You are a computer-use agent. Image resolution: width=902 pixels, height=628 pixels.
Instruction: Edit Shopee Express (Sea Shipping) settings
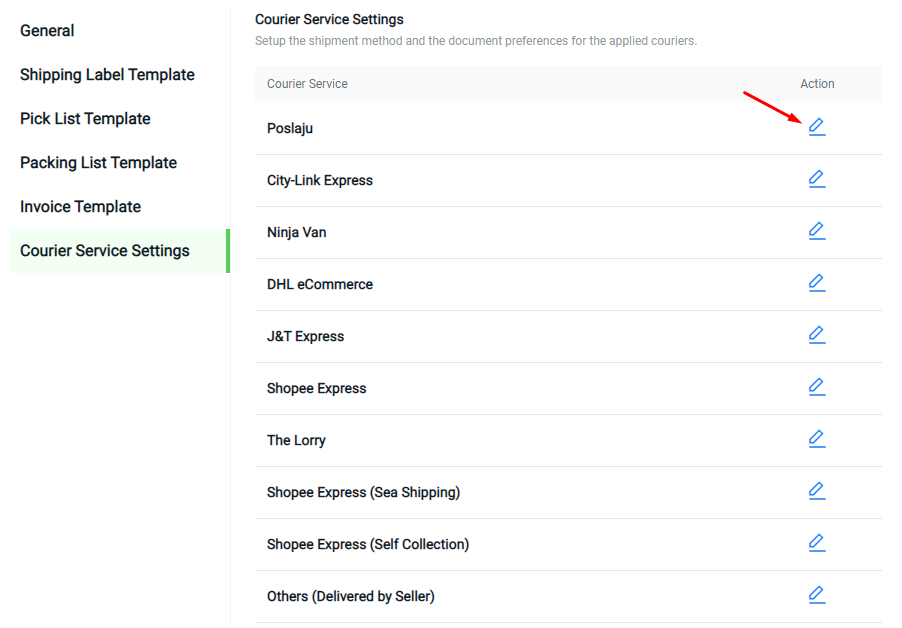click(817, 491)
